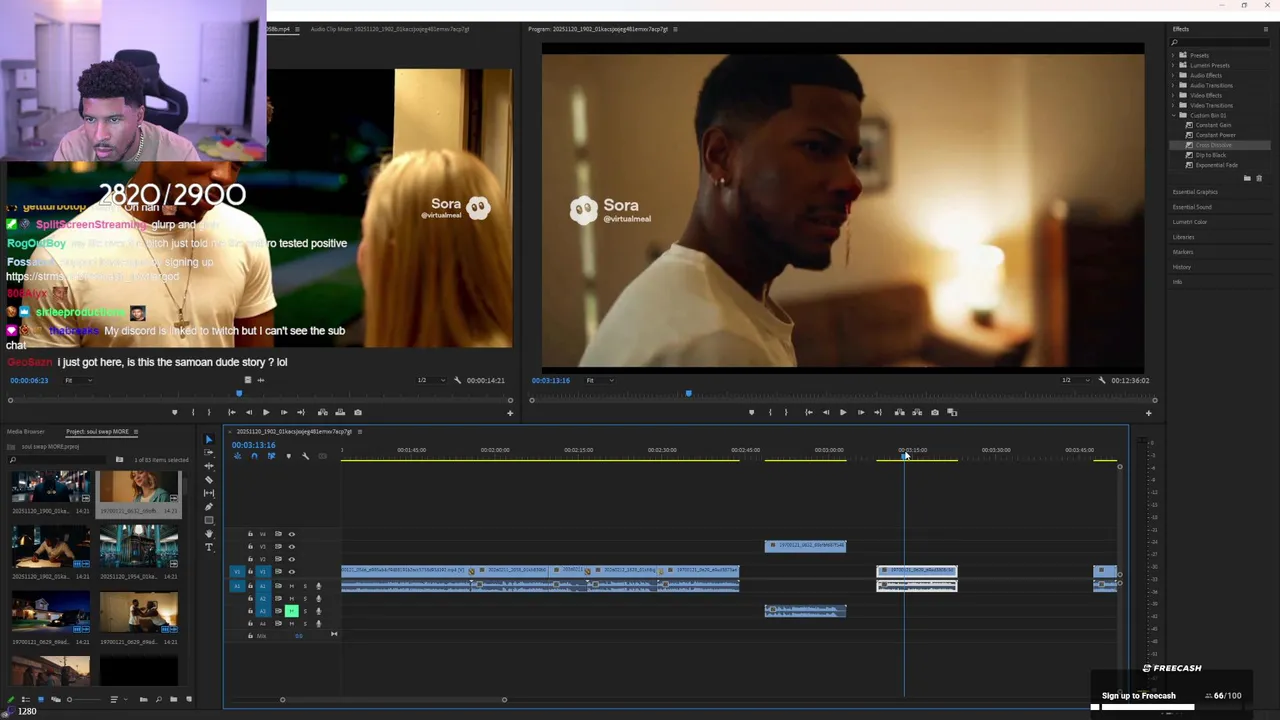The height and width of the screenshot is (720, 1280).
Task: Expand Lumetri Presets folder
Action: 1173,65
